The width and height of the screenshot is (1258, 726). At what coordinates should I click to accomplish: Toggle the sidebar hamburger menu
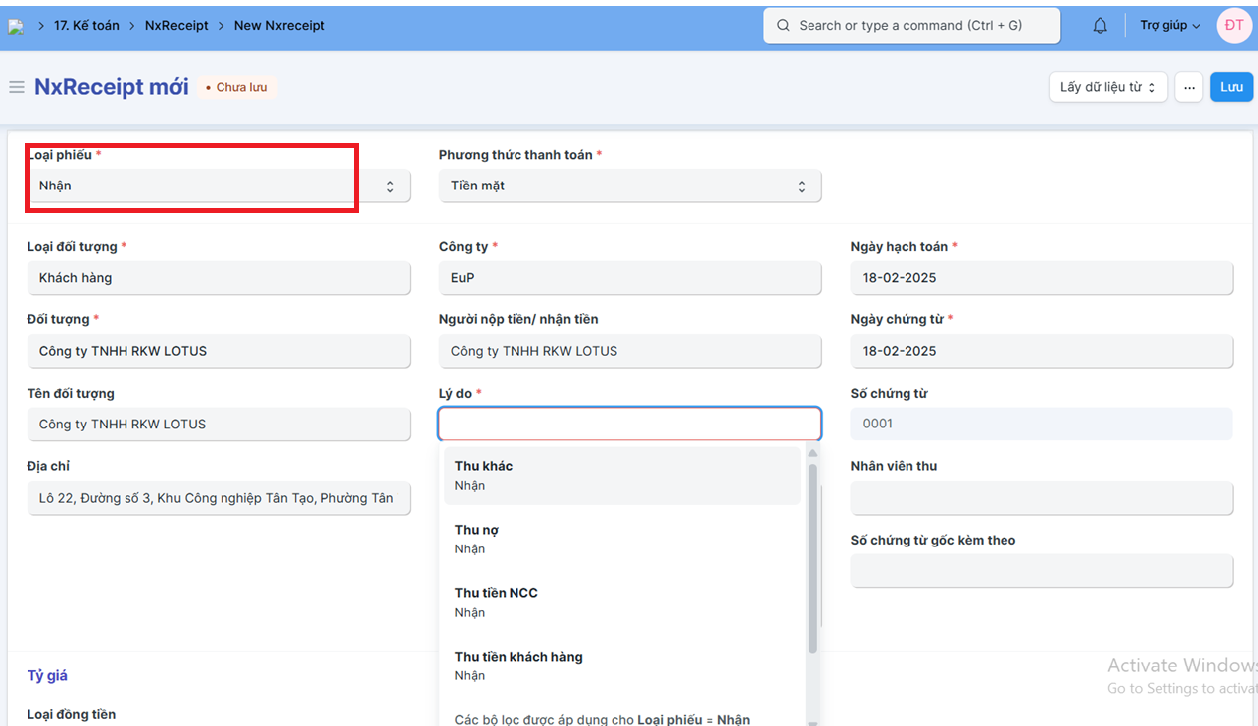(x=16, y=87)
